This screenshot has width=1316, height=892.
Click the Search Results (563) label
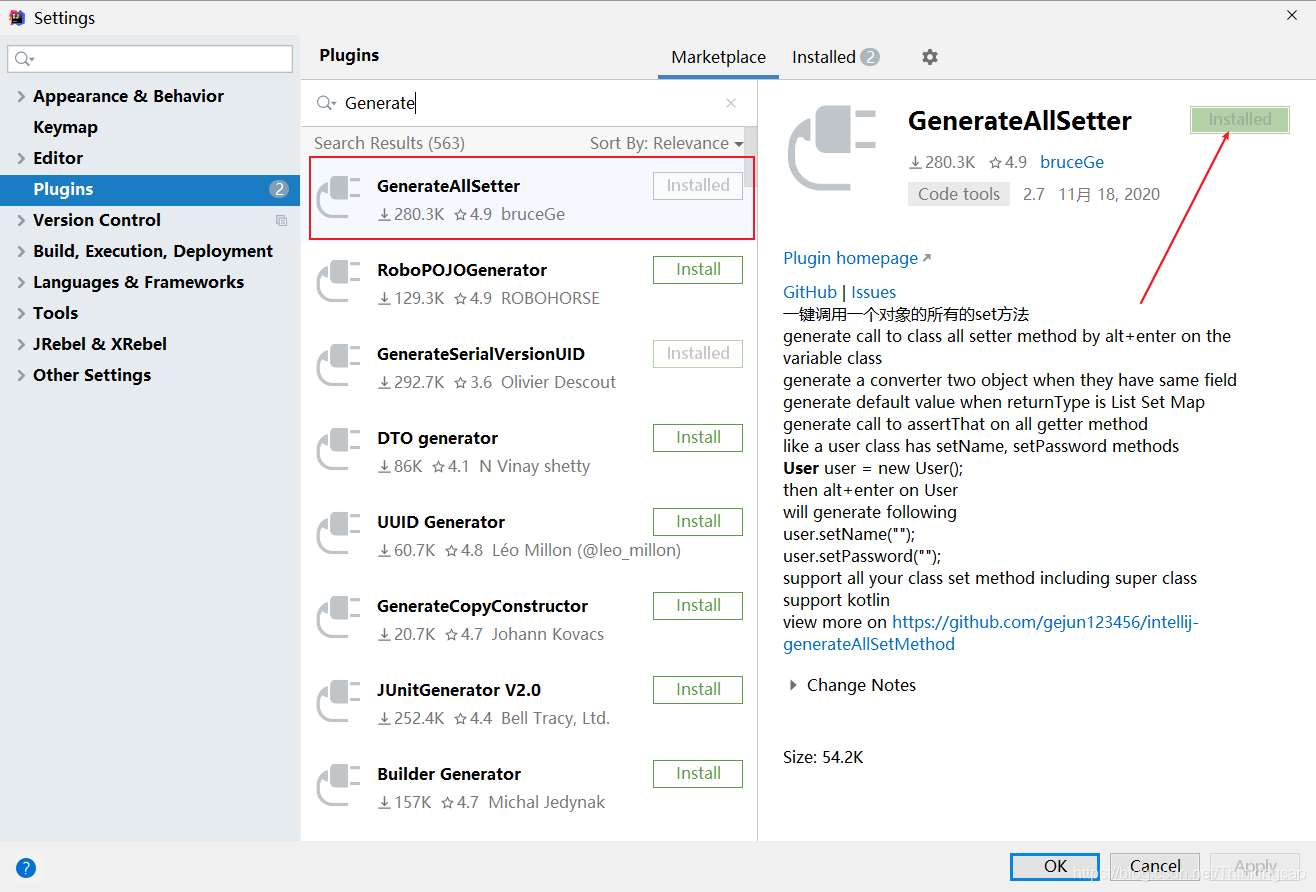pos(389,143)
